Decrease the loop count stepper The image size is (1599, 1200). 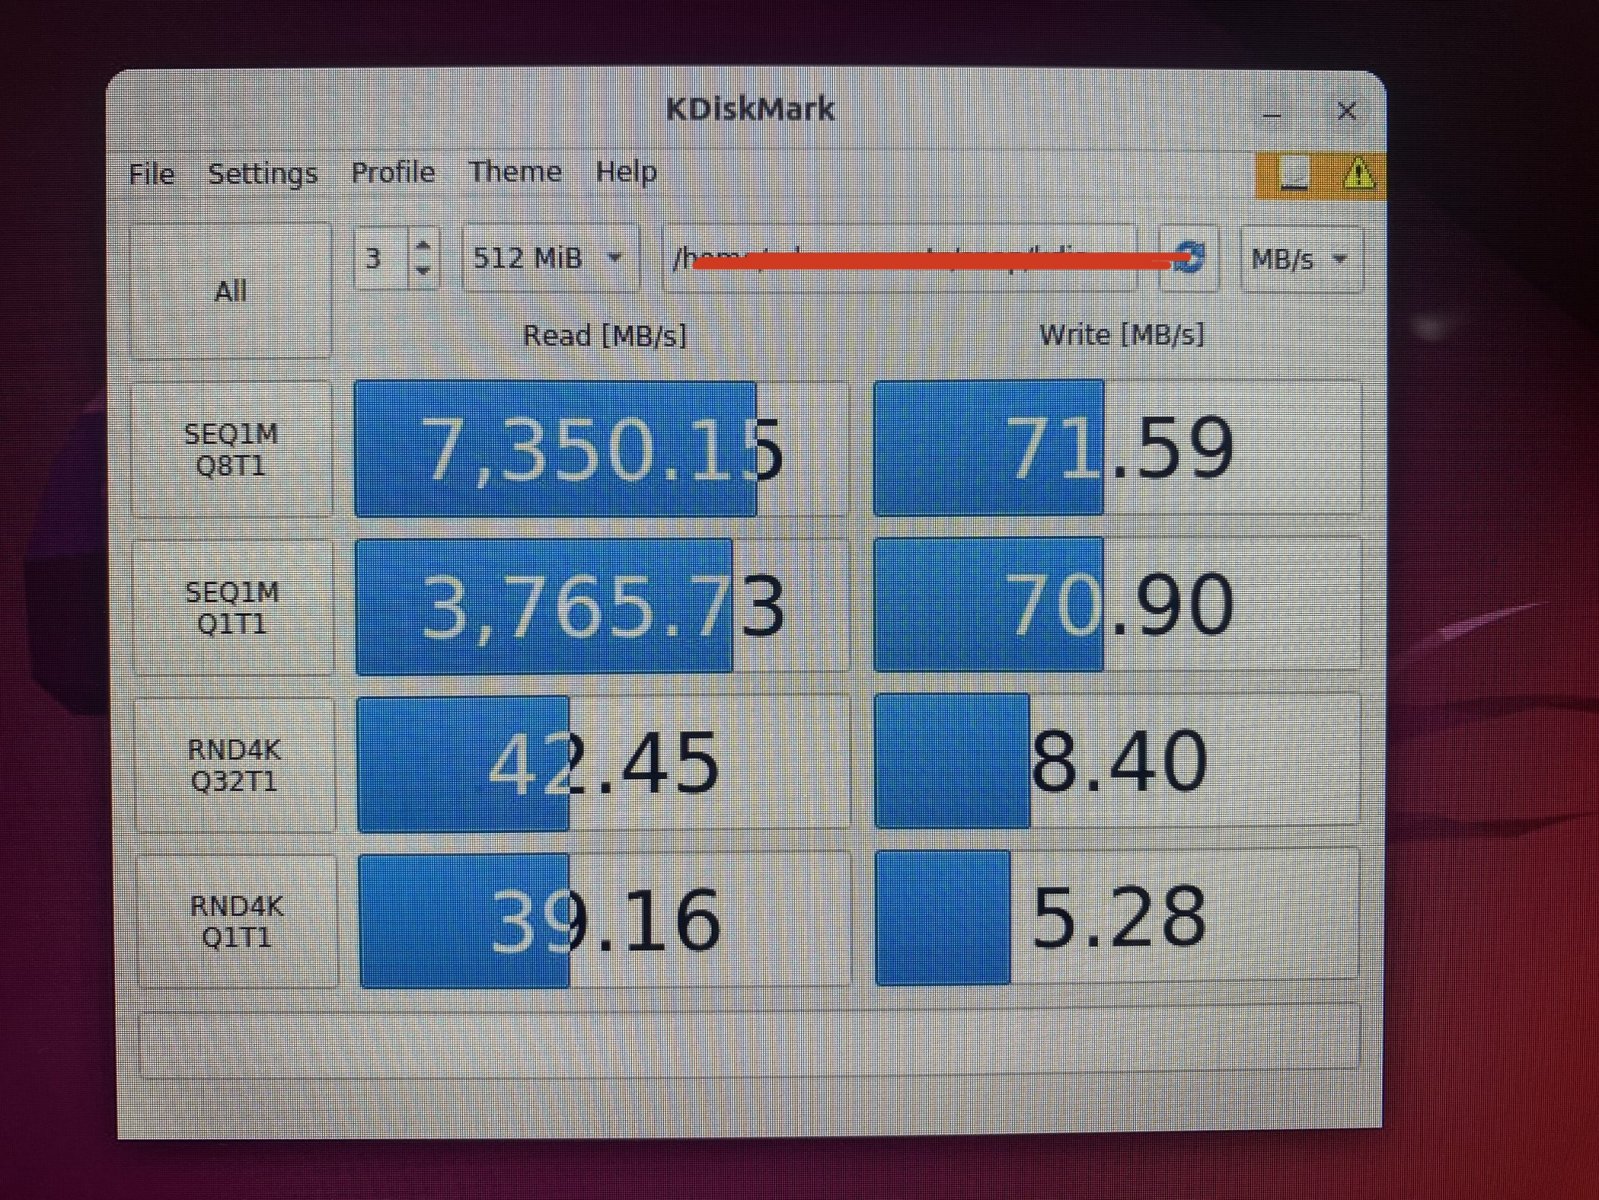point(423,272)
